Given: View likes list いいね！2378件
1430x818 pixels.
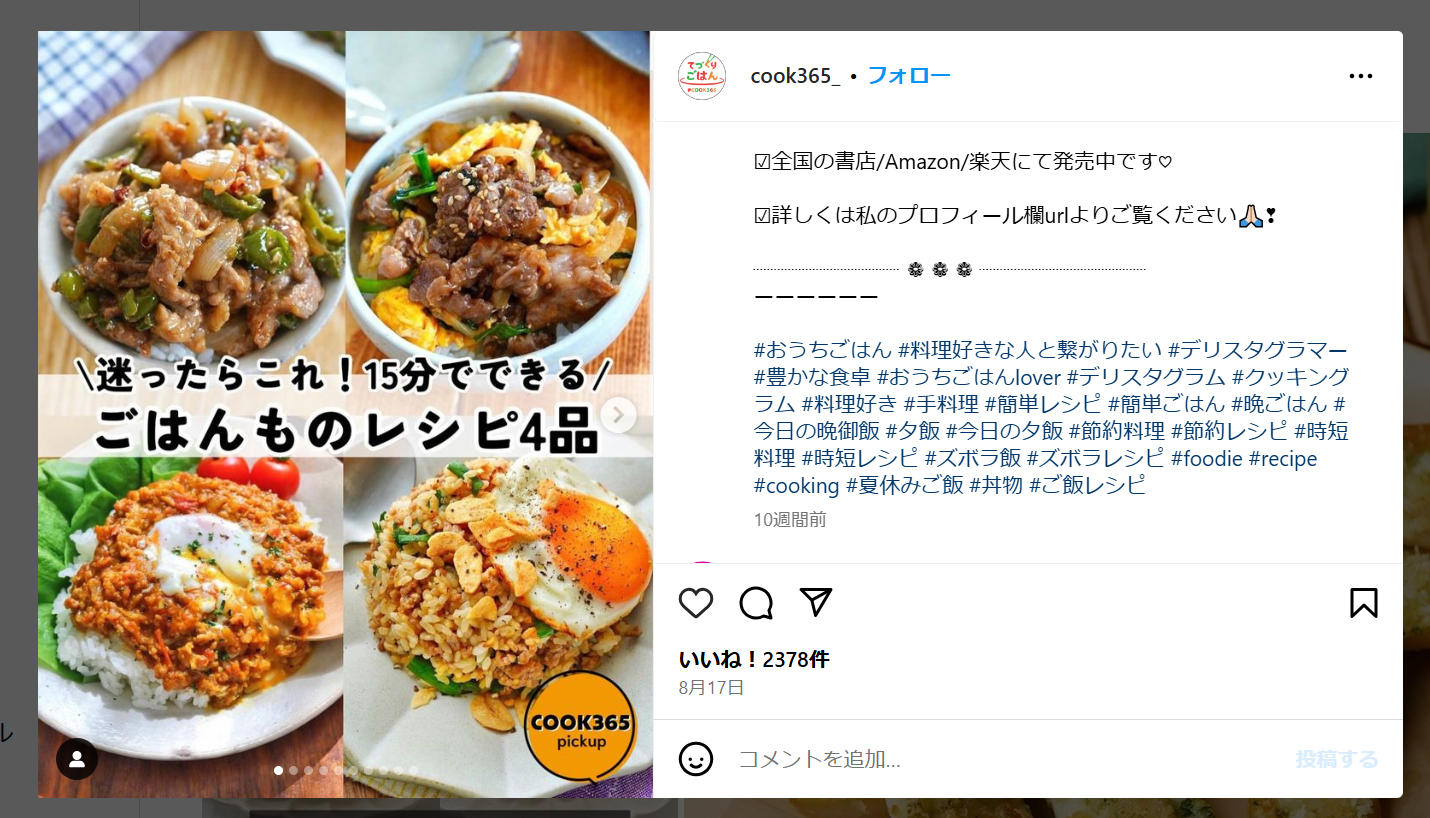Looking at the screenshot, I should pos(754,660).
